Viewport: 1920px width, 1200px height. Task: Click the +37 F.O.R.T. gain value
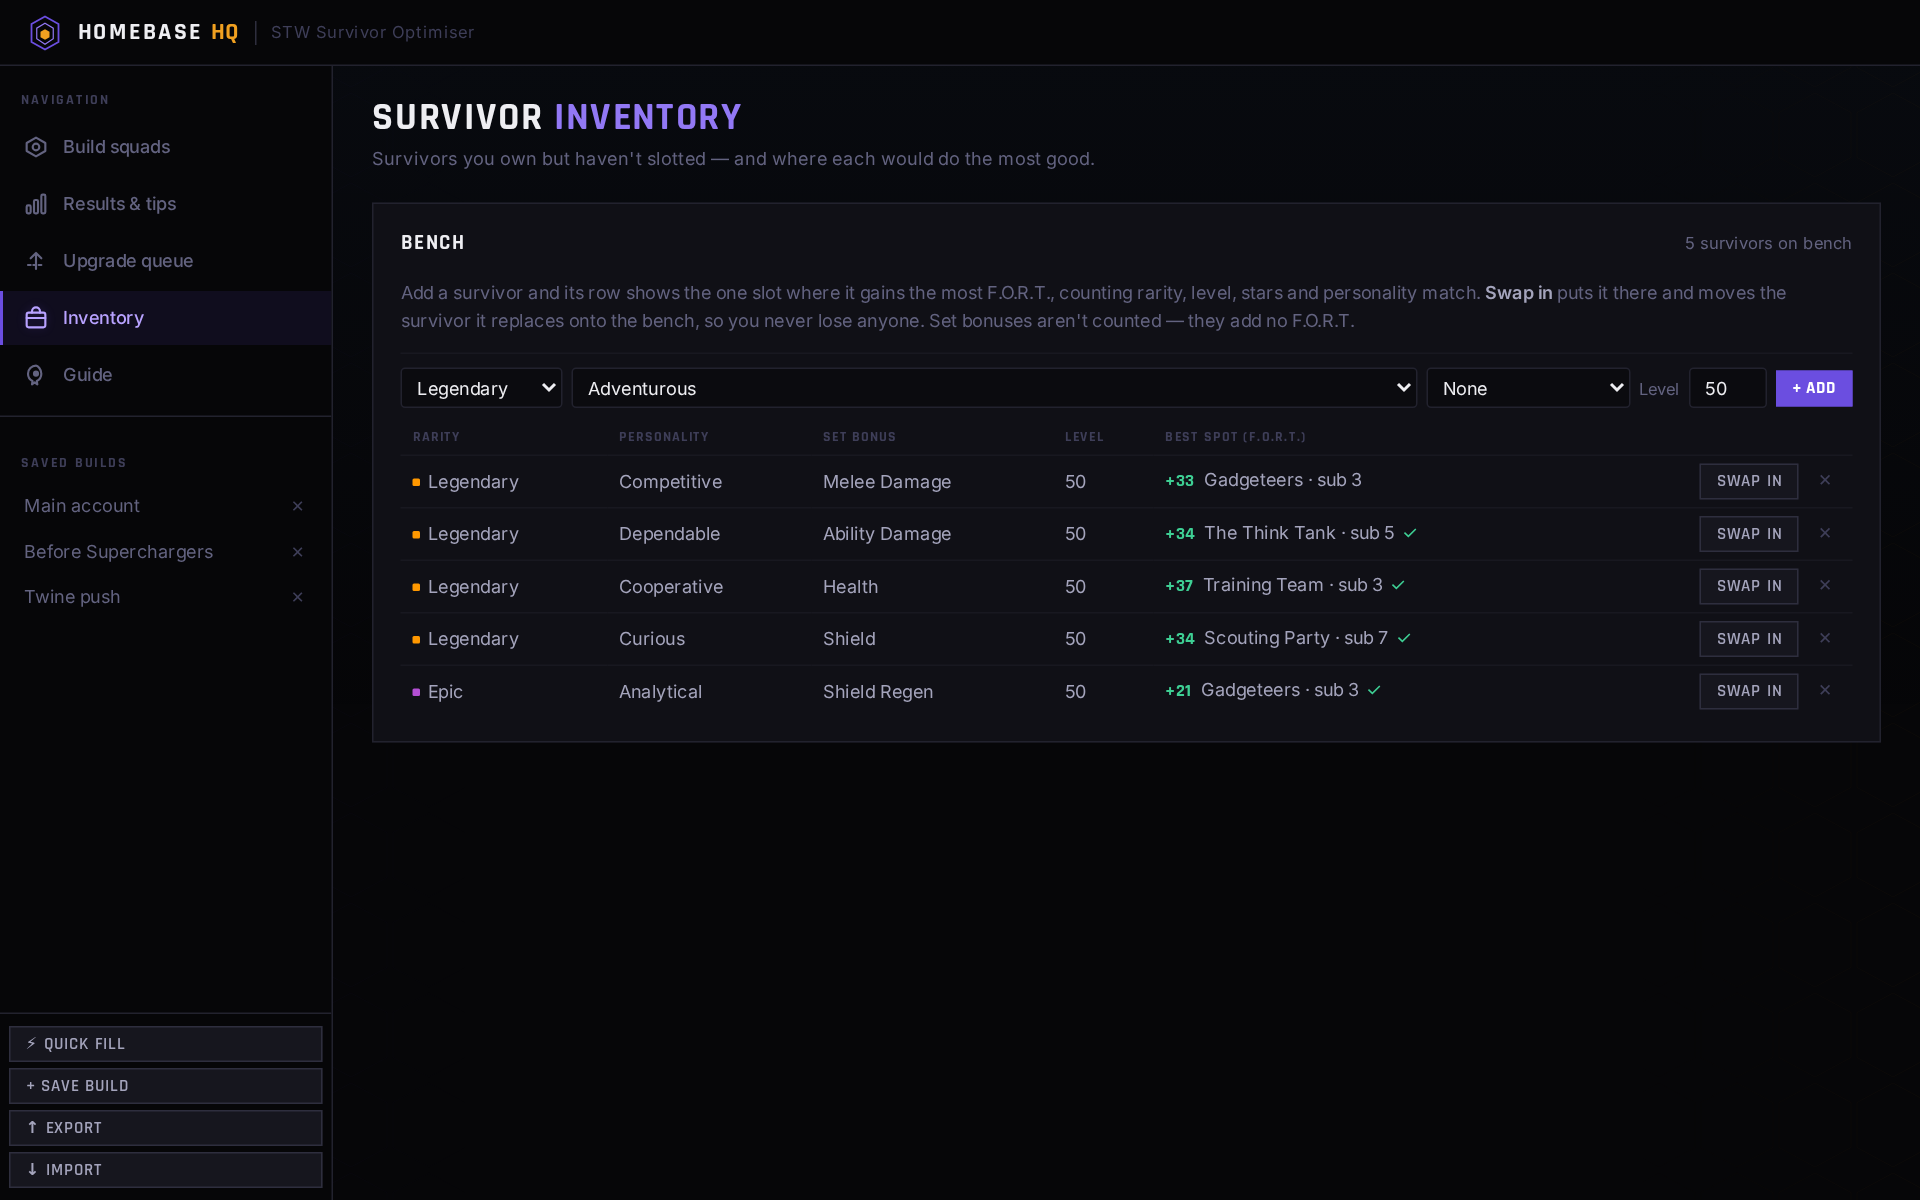click(x=1179, y=586)
